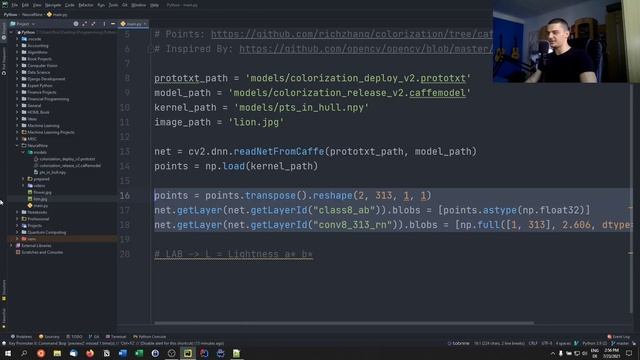This screenshot has height=360, width=640.
Task: Click line number 16 in the gutter
Action: (x=124, y=196)
